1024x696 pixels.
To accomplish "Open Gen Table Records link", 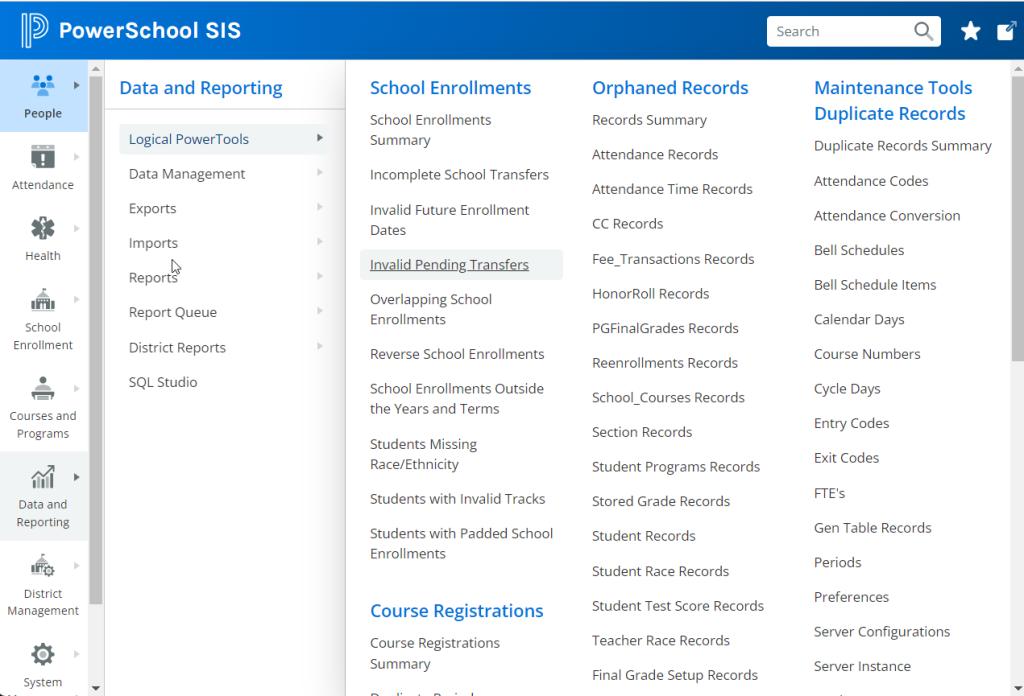I will [x=872, y=528].
